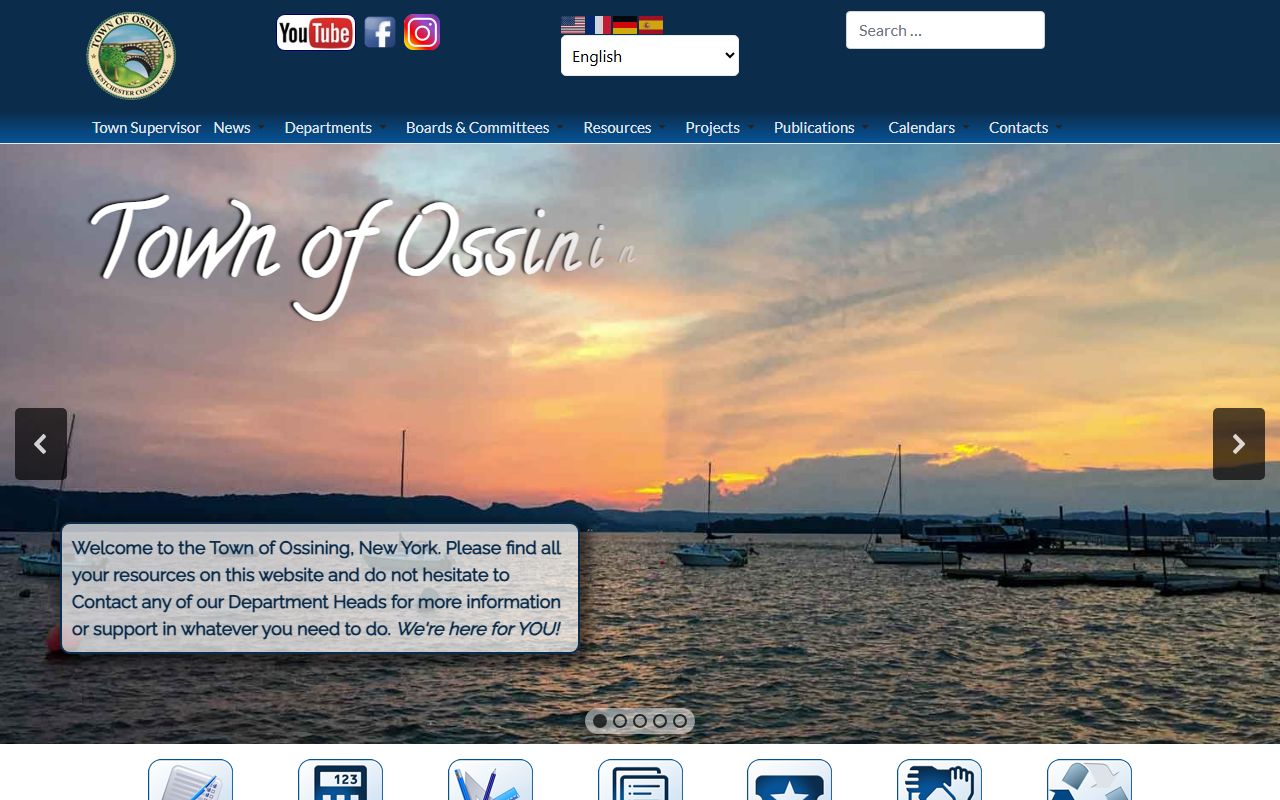This screenshot has width=1280, height=800.
Task: Click into the Search field
Action: coord(945,30)
